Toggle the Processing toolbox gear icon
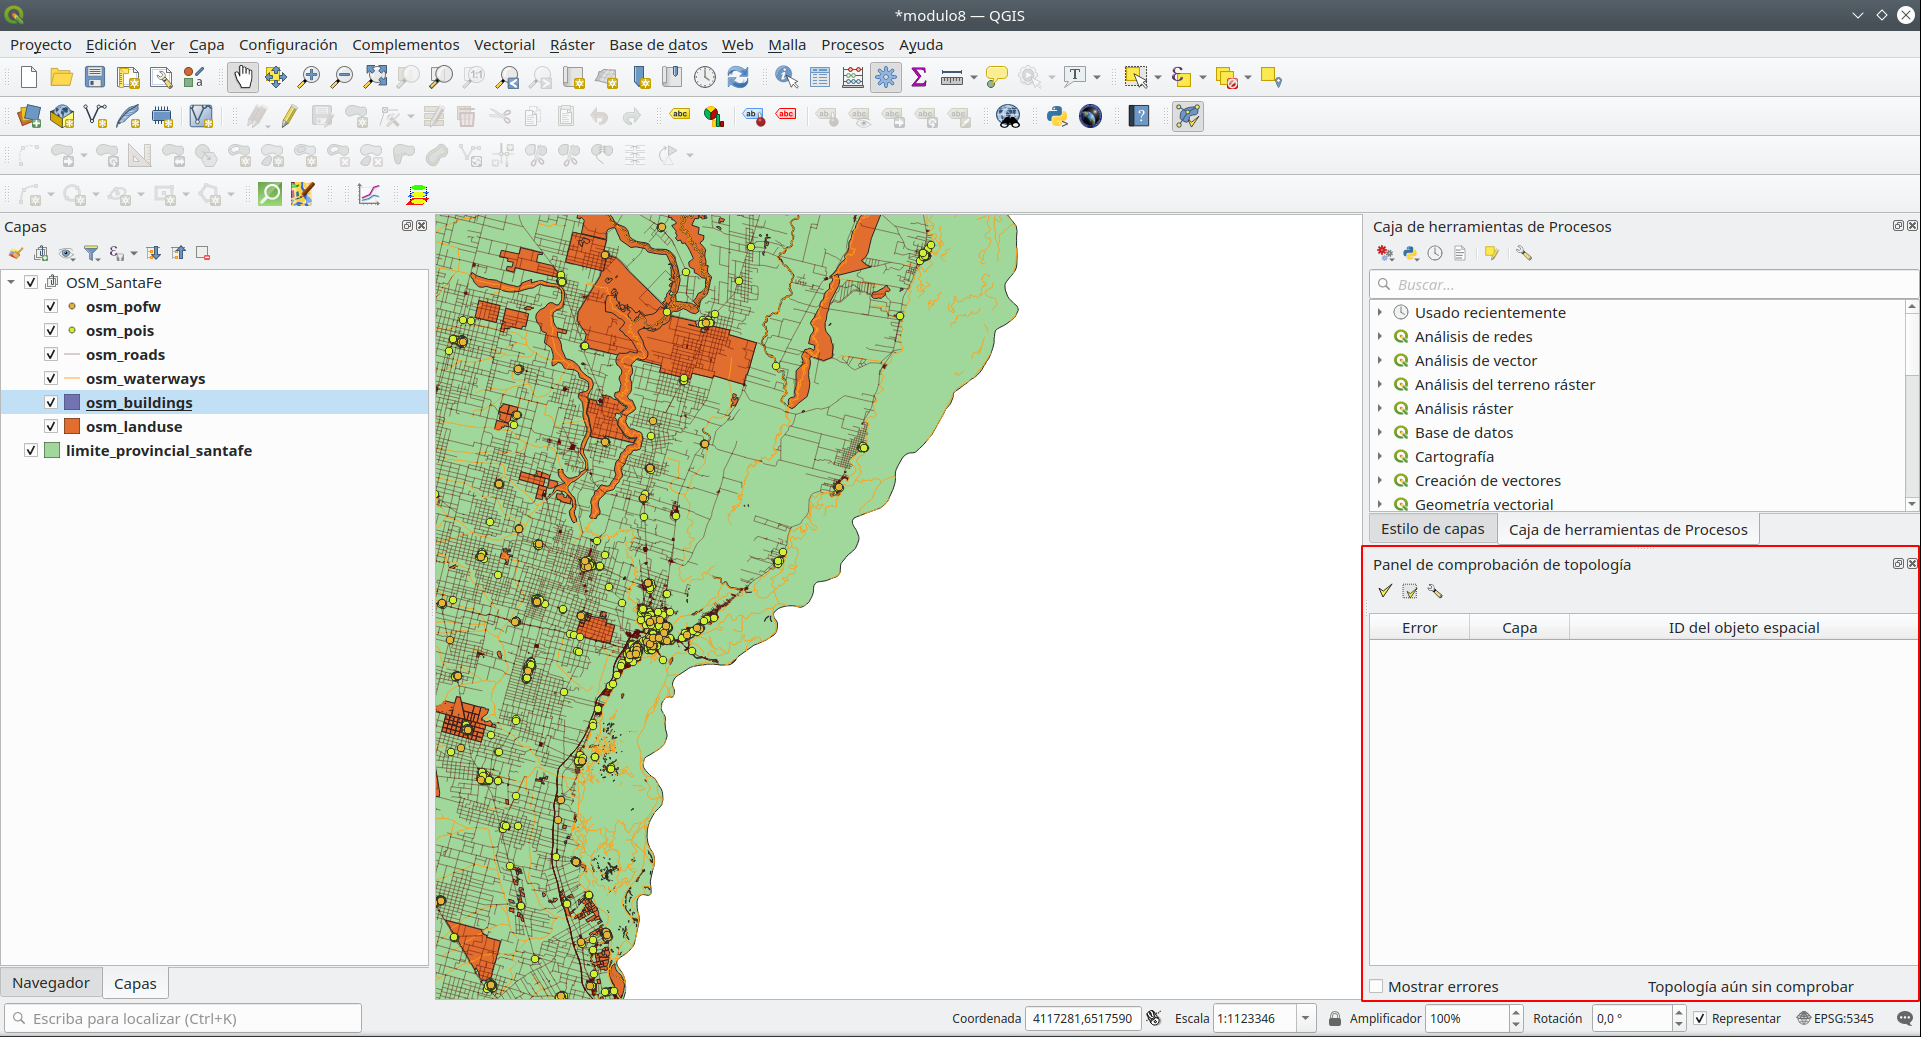 pyautogui.click(x=886, y=77)
